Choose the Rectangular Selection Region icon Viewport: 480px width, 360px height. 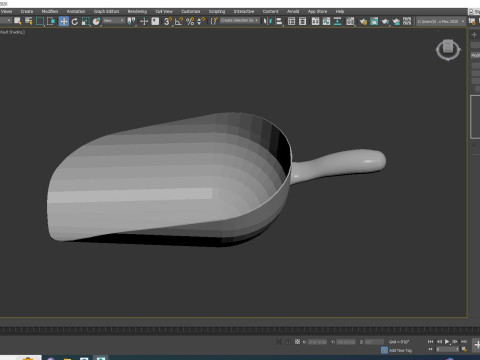pos(40,21)
